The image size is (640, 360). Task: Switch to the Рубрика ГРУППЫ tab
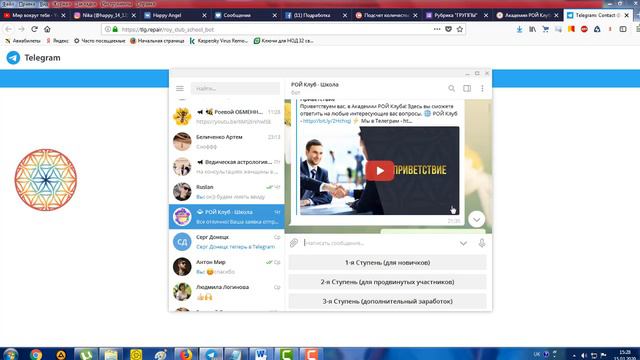[x=456, y=15]
